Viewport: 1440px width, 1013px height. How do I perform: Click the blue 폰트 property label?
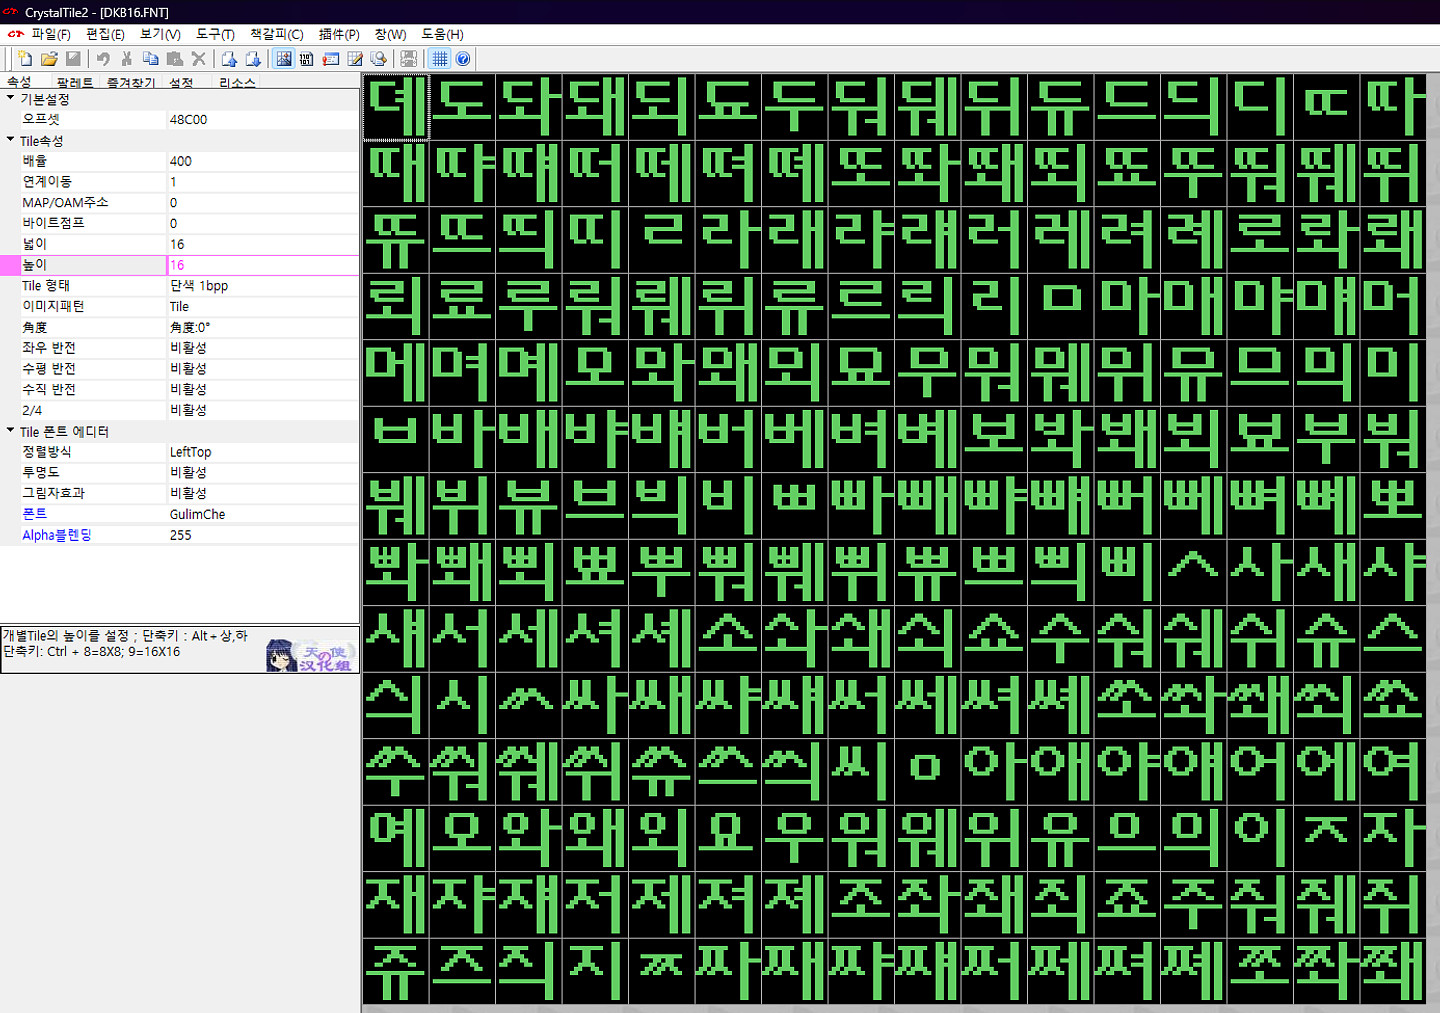coord(35,514)
